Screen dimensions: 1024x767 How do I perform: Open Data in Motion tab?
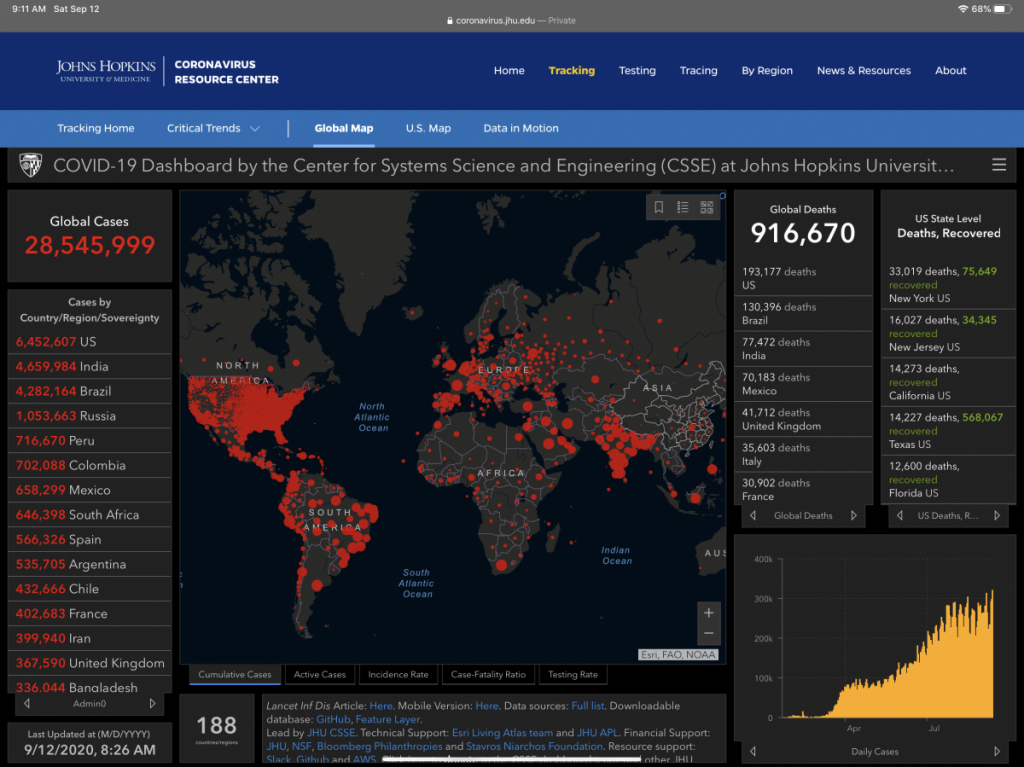(521, 128)
